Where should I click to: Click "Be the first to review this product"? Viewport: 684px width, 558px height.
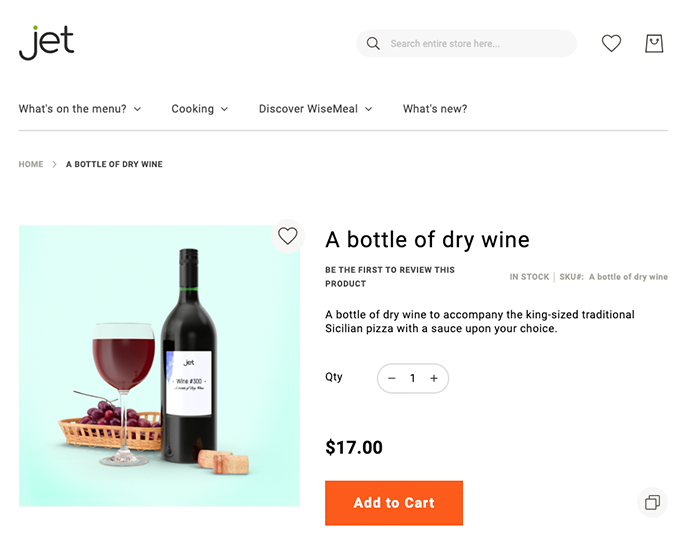point(390,276)
